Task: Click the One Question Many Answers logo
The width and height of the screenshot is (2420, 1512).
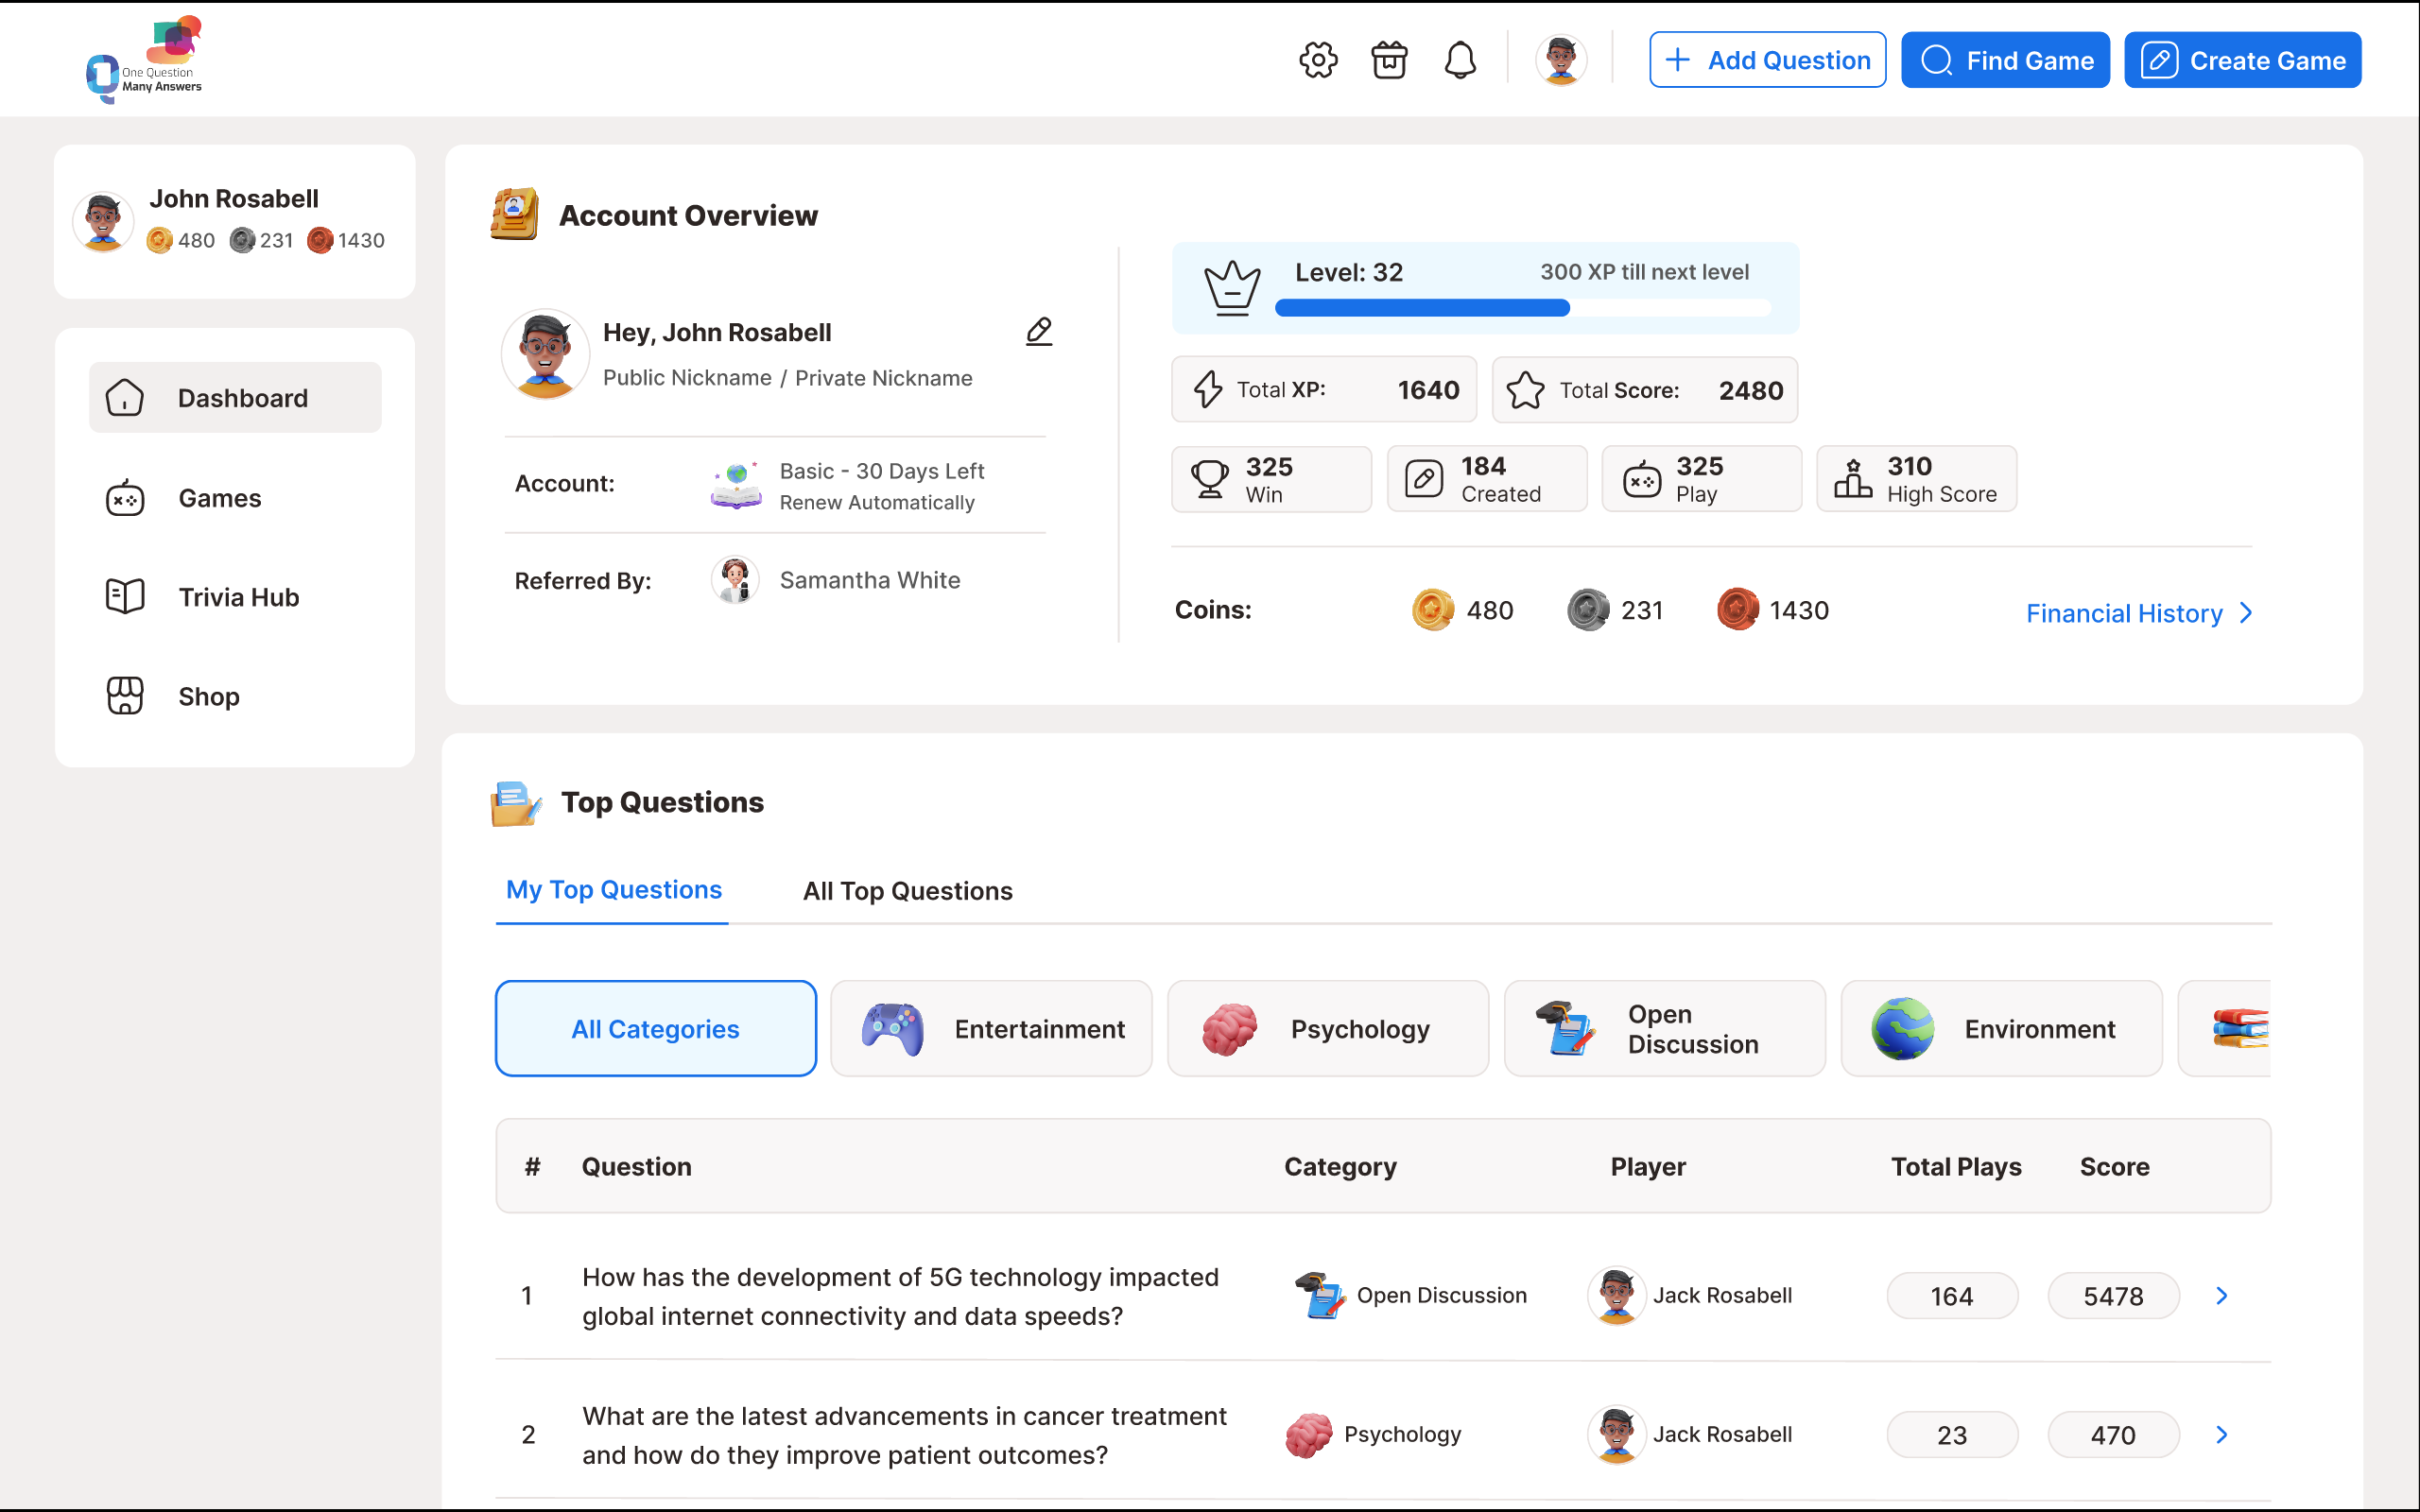Action: pyautogui.click(x=145, y=60)
